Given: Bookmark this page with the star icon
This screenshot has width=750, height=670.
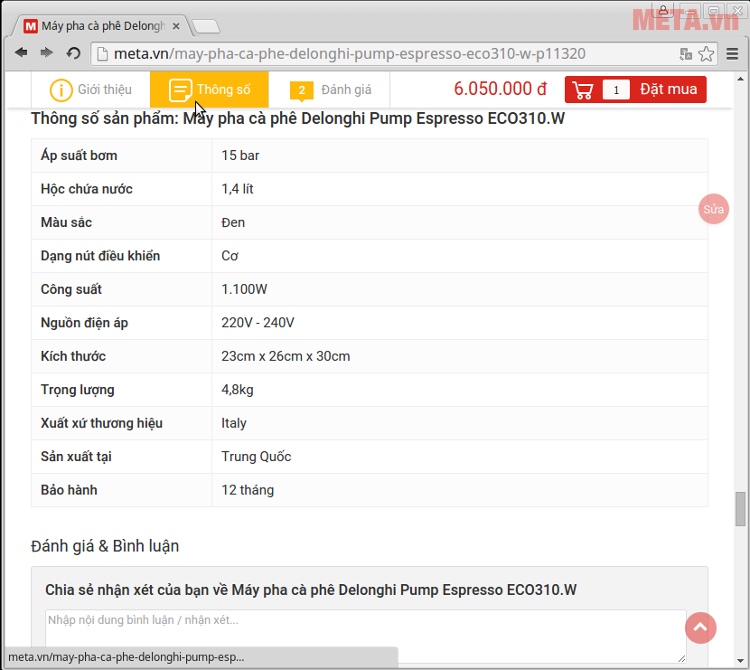Looking at the screenshot, I should [x=706, y=54].
